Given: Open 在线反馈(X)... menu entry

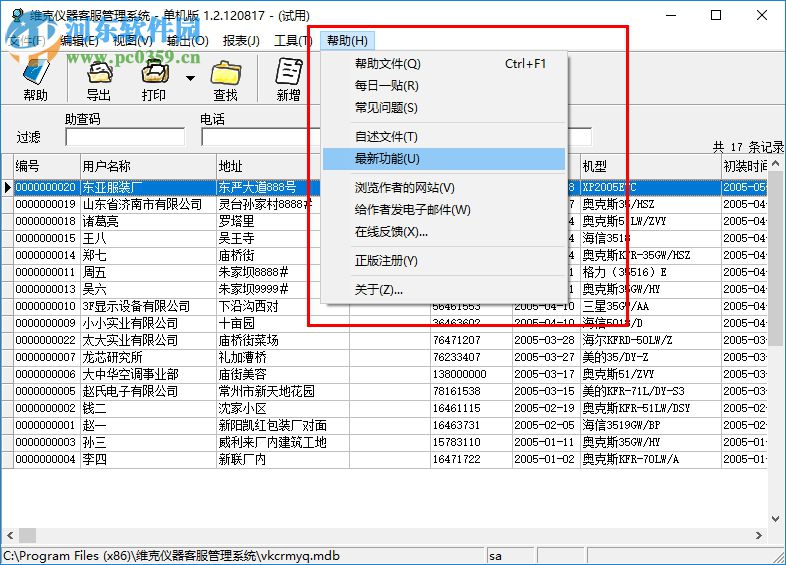Looking at the screenshot, I should [x=444, y=232].
